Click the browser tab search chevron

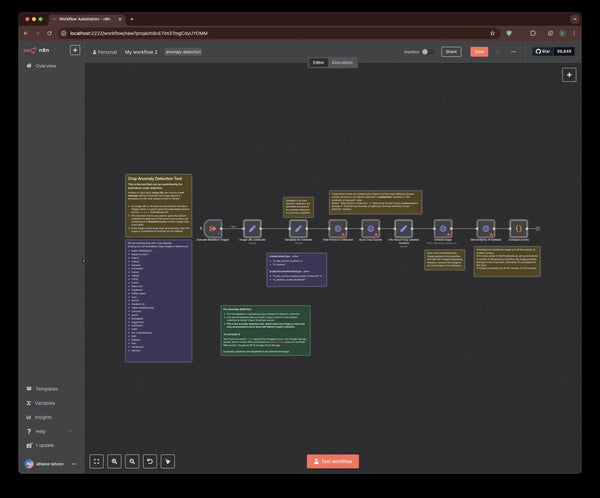[x=574, y=19]
